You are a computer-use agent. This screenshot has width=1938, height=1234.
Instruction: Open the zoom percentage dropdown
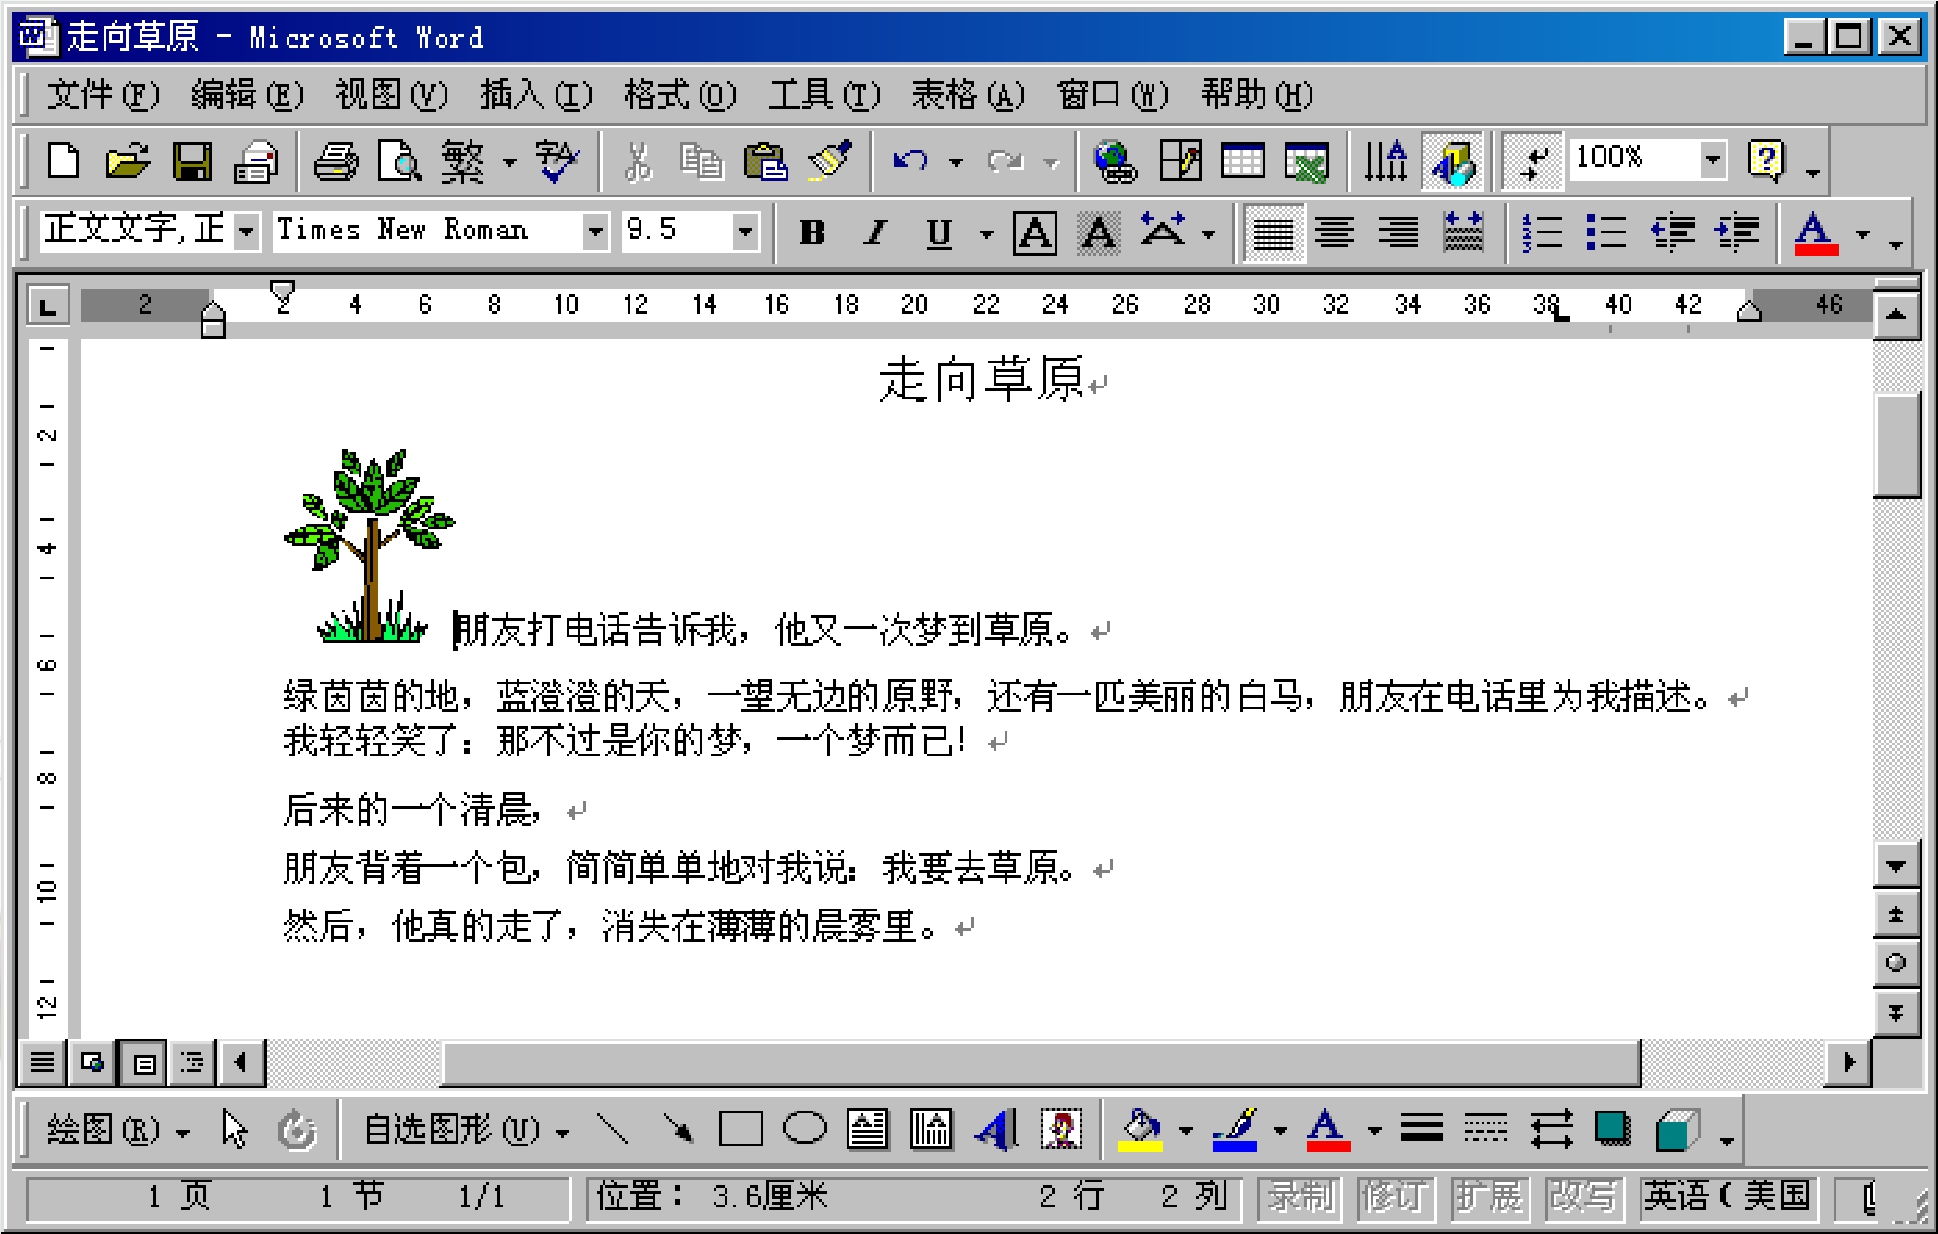pyautogui.click(x=1712, y=159)
